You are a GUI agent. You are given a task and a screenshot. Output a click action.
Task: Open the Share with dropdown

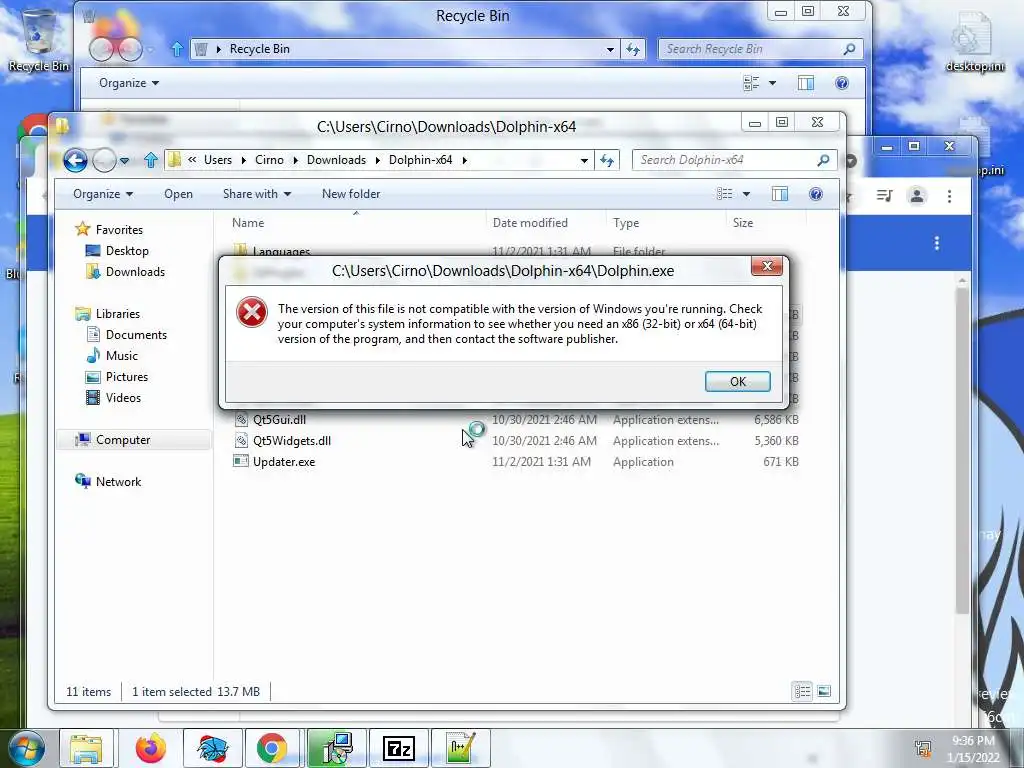257,194
